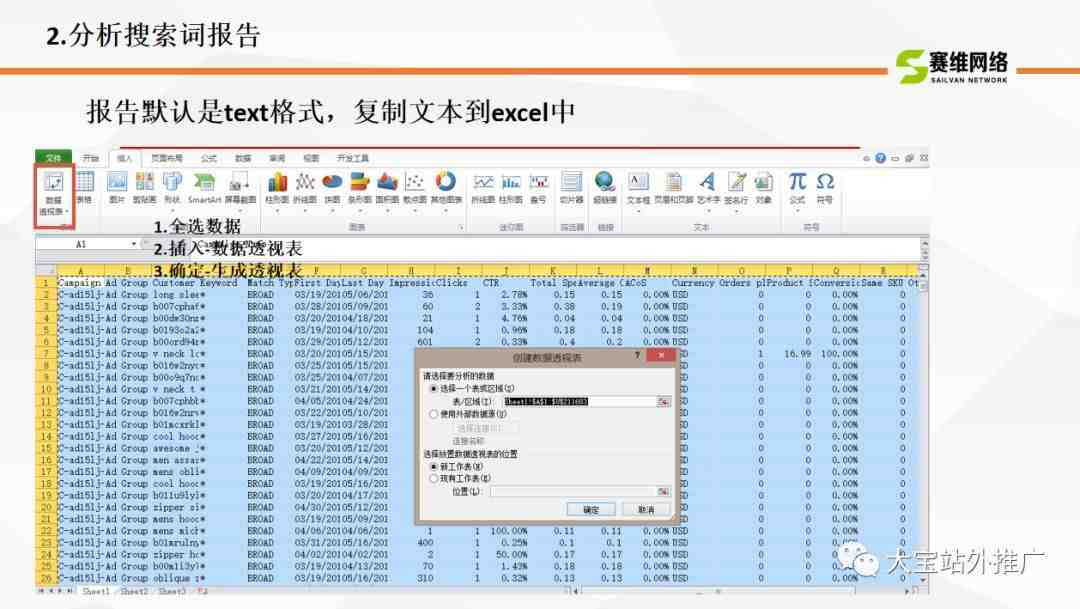Switch to the 开始 Home tab
1080x609 pixels.
(x=91, y=158)
